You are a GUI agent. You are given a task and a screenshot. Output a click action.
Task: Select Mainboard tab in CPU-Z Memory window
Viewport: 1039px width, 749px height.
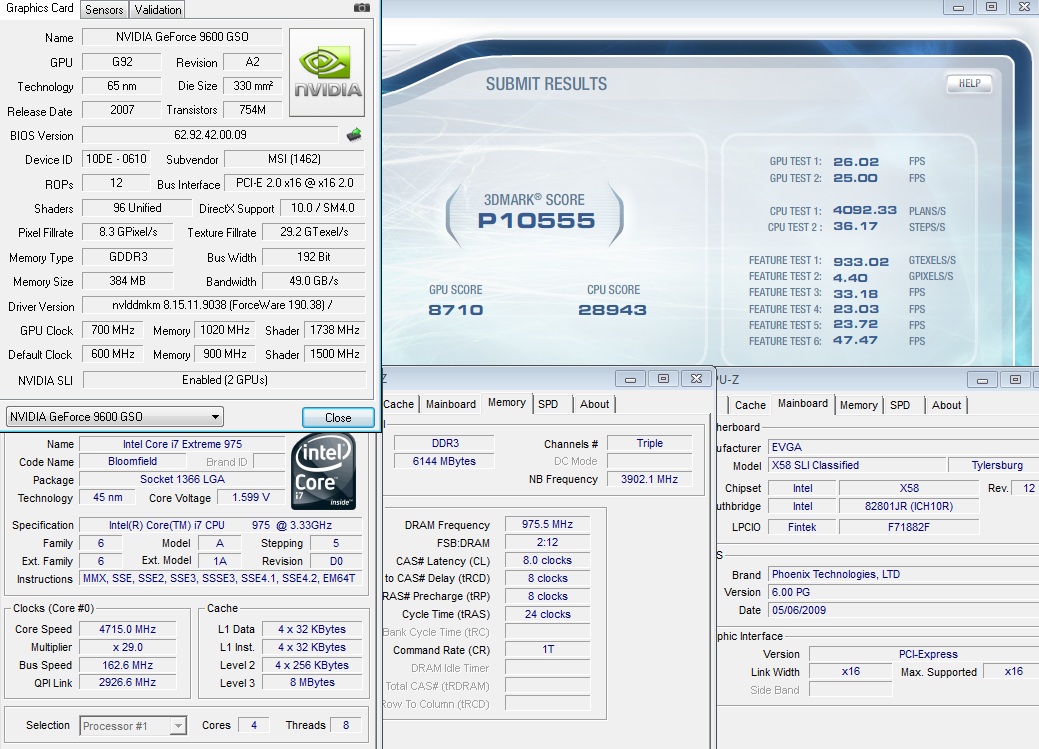click(451, 404)
